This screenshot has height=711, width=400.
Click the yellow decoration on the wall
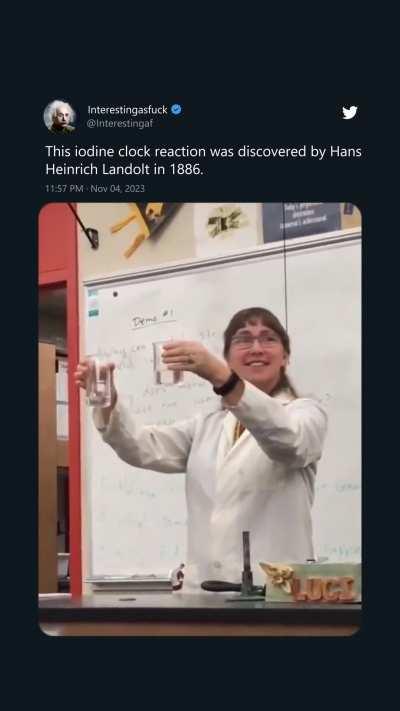tap(134, 230)
